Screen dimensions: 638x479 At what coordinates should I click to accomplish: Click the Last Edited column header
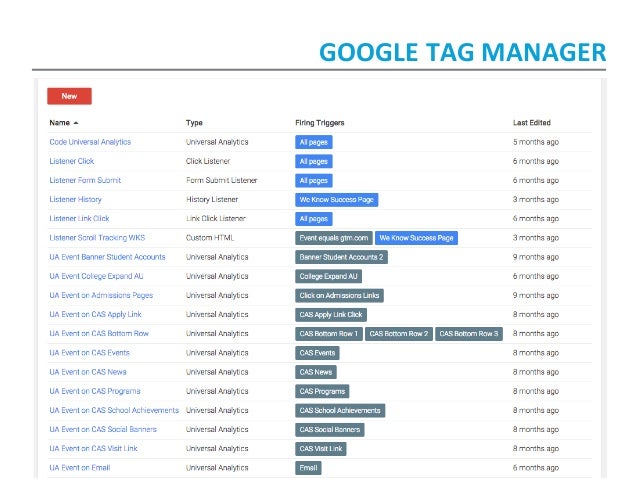click(531, 122)
